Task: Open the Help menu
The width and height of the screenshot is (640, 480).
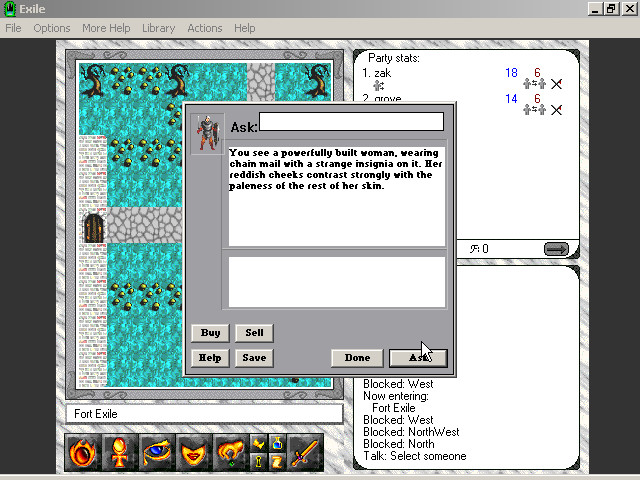Action: point(244,28)
